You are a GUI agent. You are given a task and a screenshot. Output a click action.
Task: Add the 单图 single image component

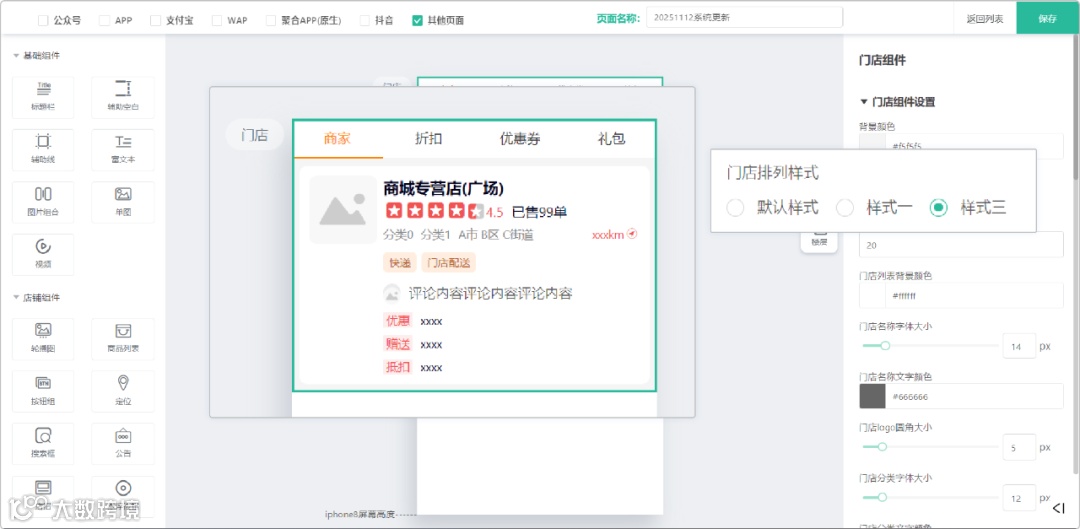click(123, 202)
